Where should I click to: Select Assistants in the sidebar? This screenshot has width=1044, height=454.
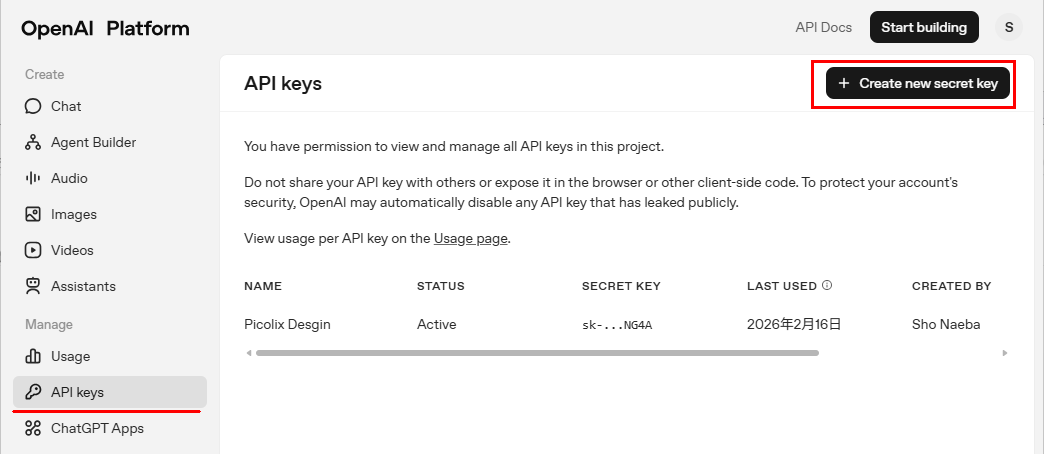[110, 286]
